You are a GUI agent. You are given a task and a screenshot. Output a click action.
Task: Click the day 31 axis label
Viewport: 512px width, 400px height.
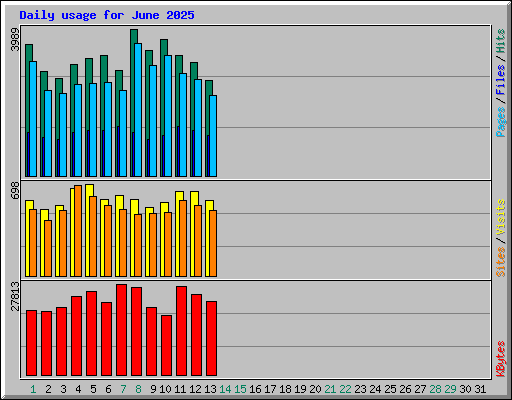click(x=480, y=389)
